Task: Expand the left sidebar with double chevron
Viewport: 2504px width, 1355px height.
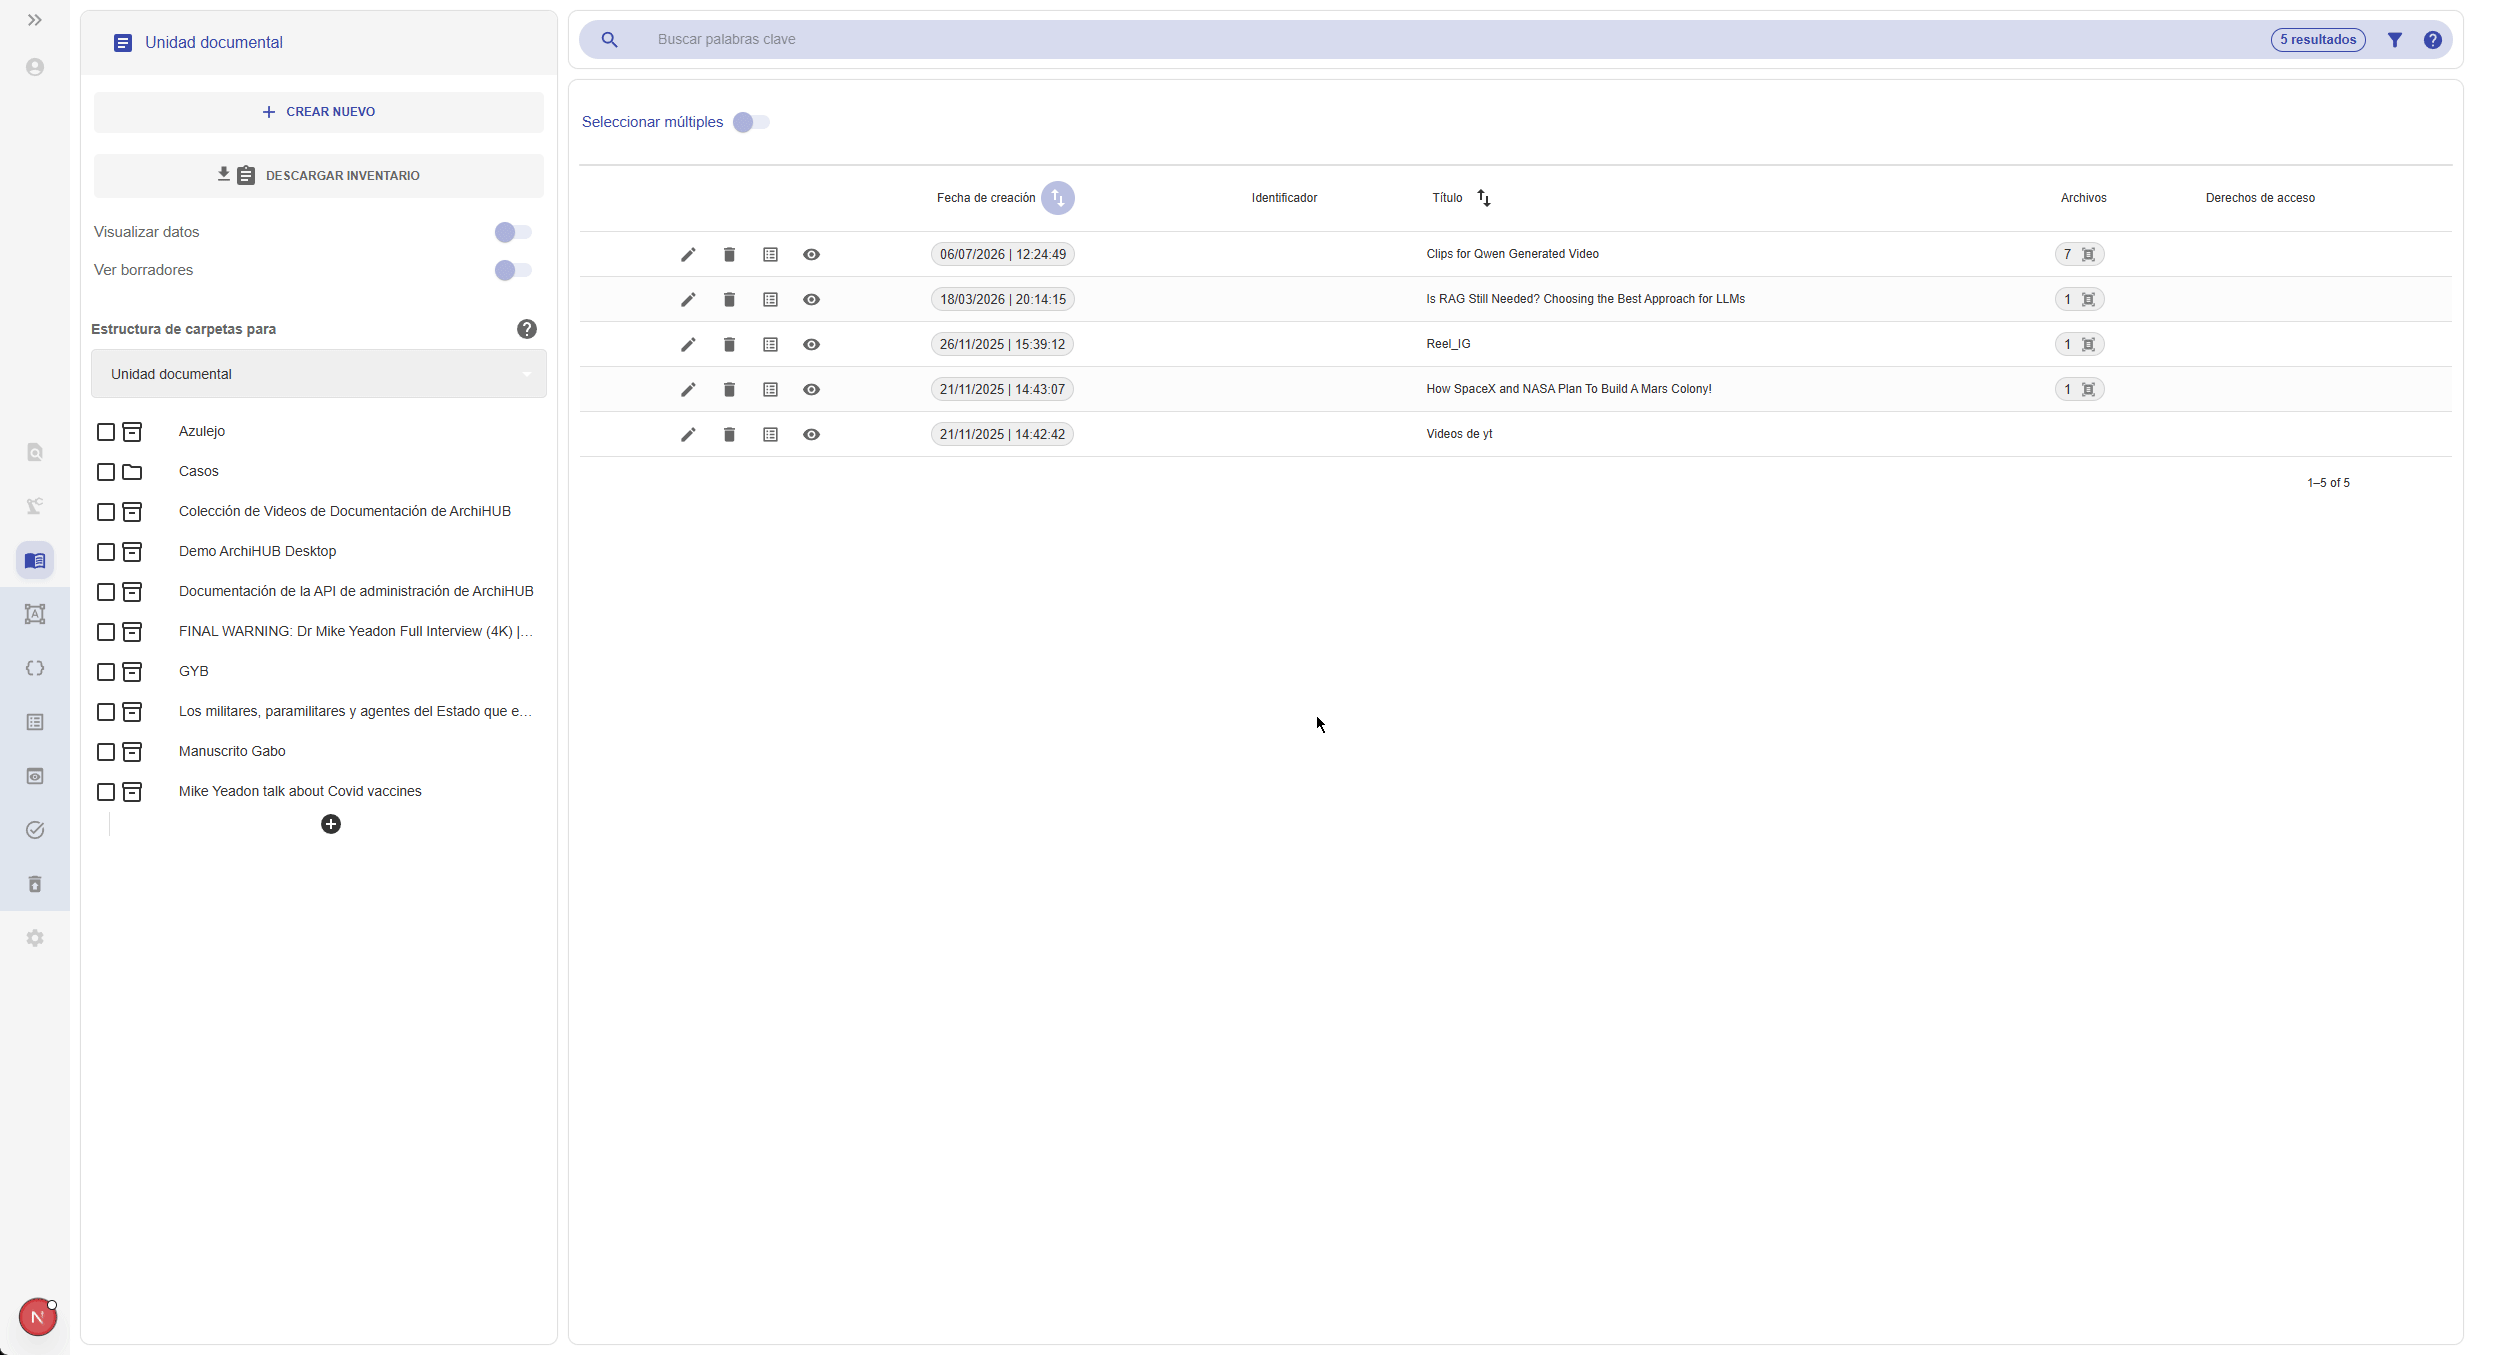Action: pyautogui.click(x=35, y=20)
